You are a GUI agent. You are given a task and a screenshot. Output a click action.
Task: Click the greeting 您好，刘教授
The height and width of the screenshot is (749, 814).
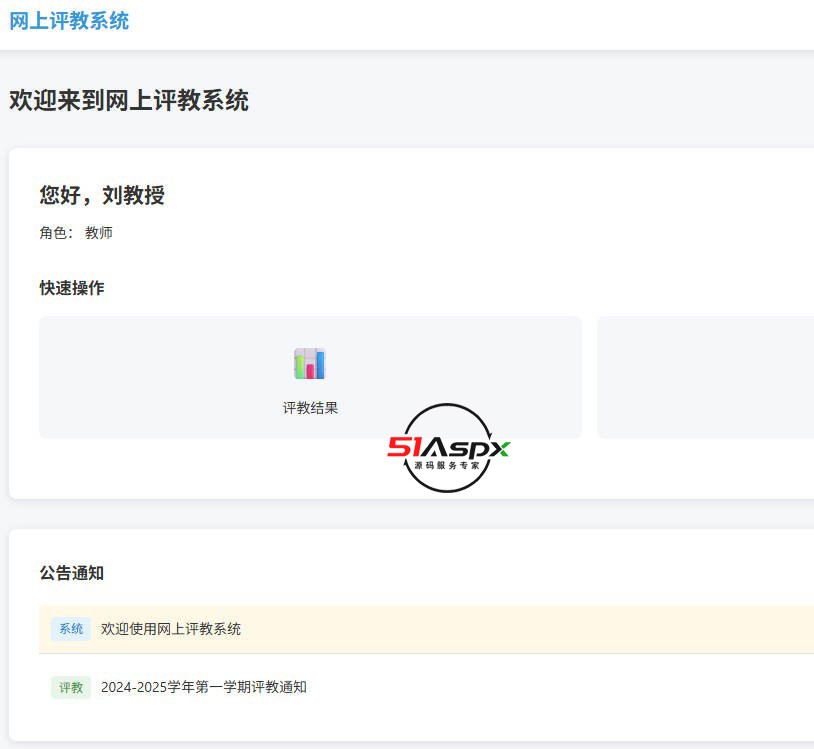point(102,195)
